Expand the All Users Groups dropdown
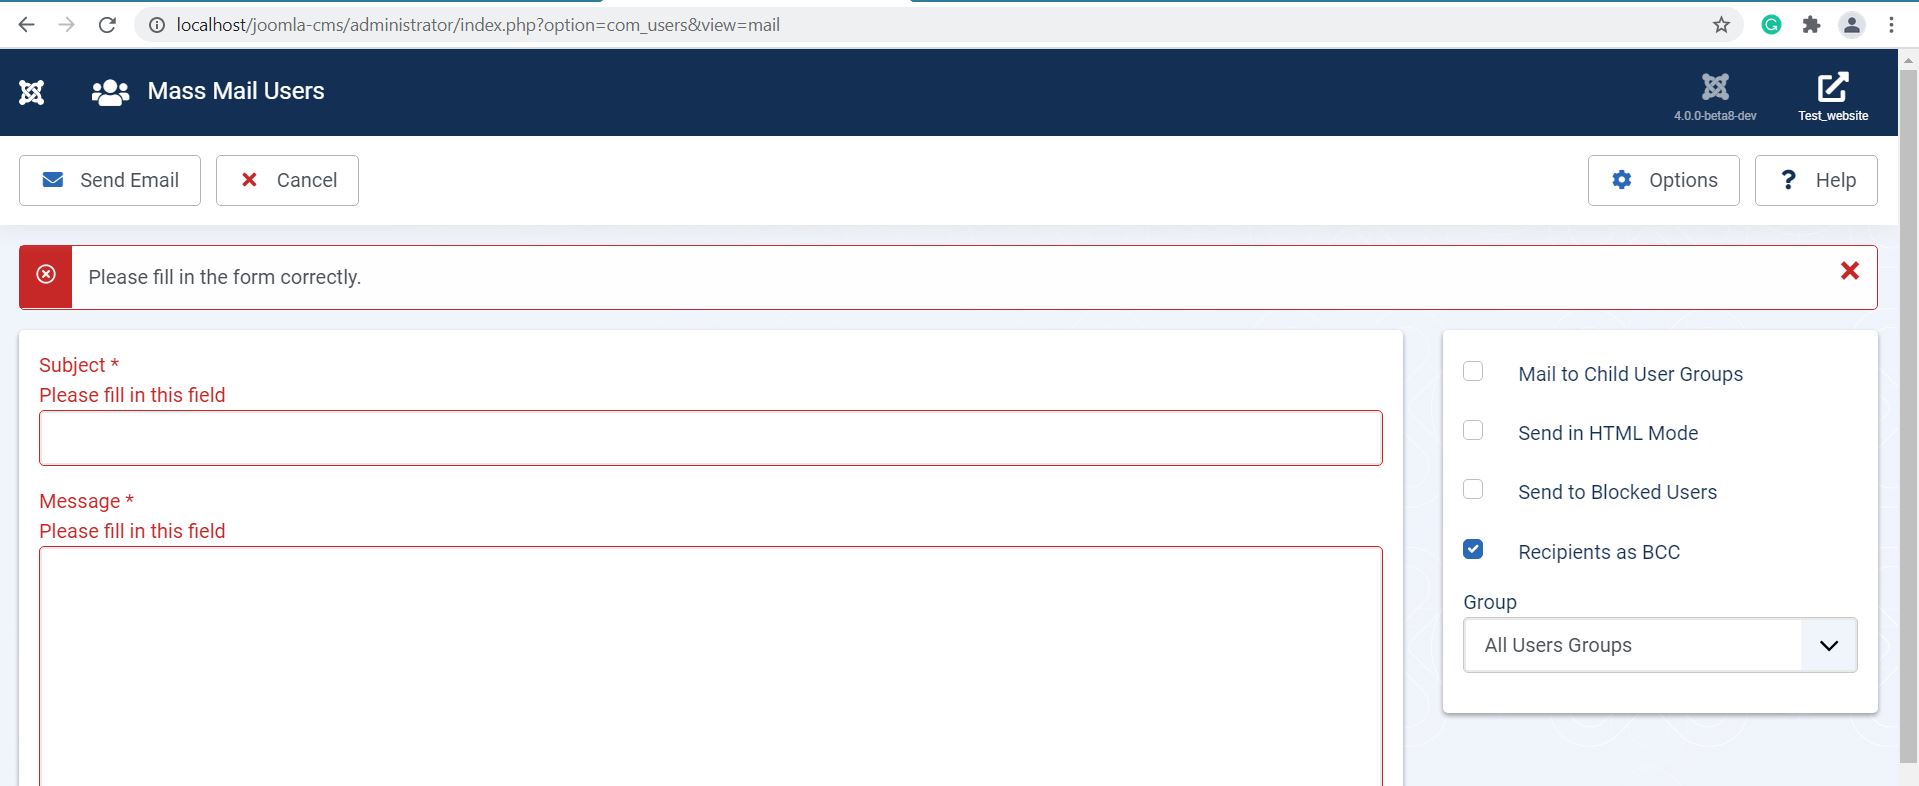This screenshot has height=786, width=1919. tap(1660, 645)
